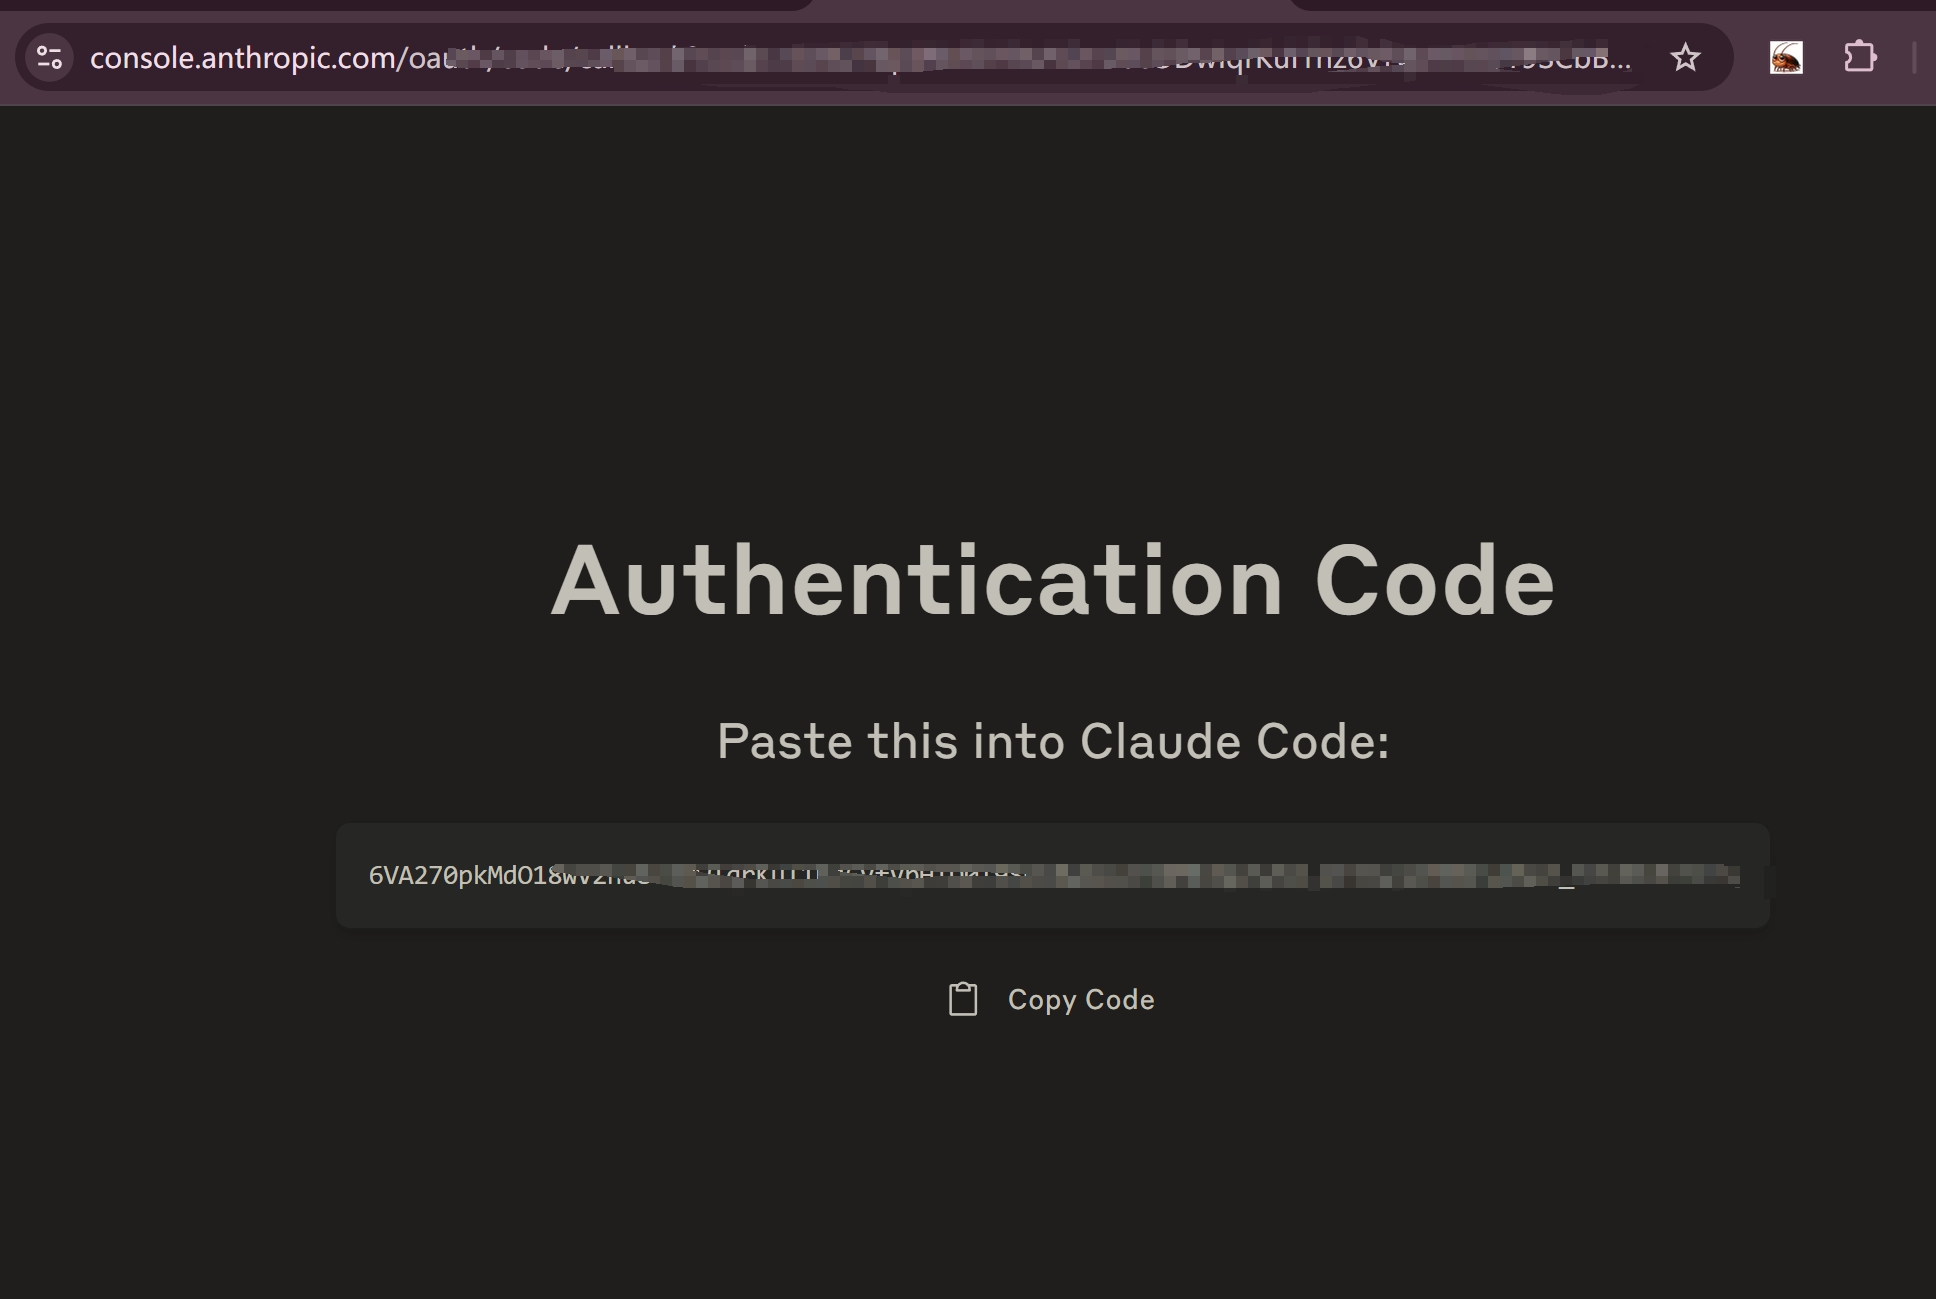The image size is (1936, 1299).
Task: Bookmark this page with the star icon
Action: point(1685,58)
